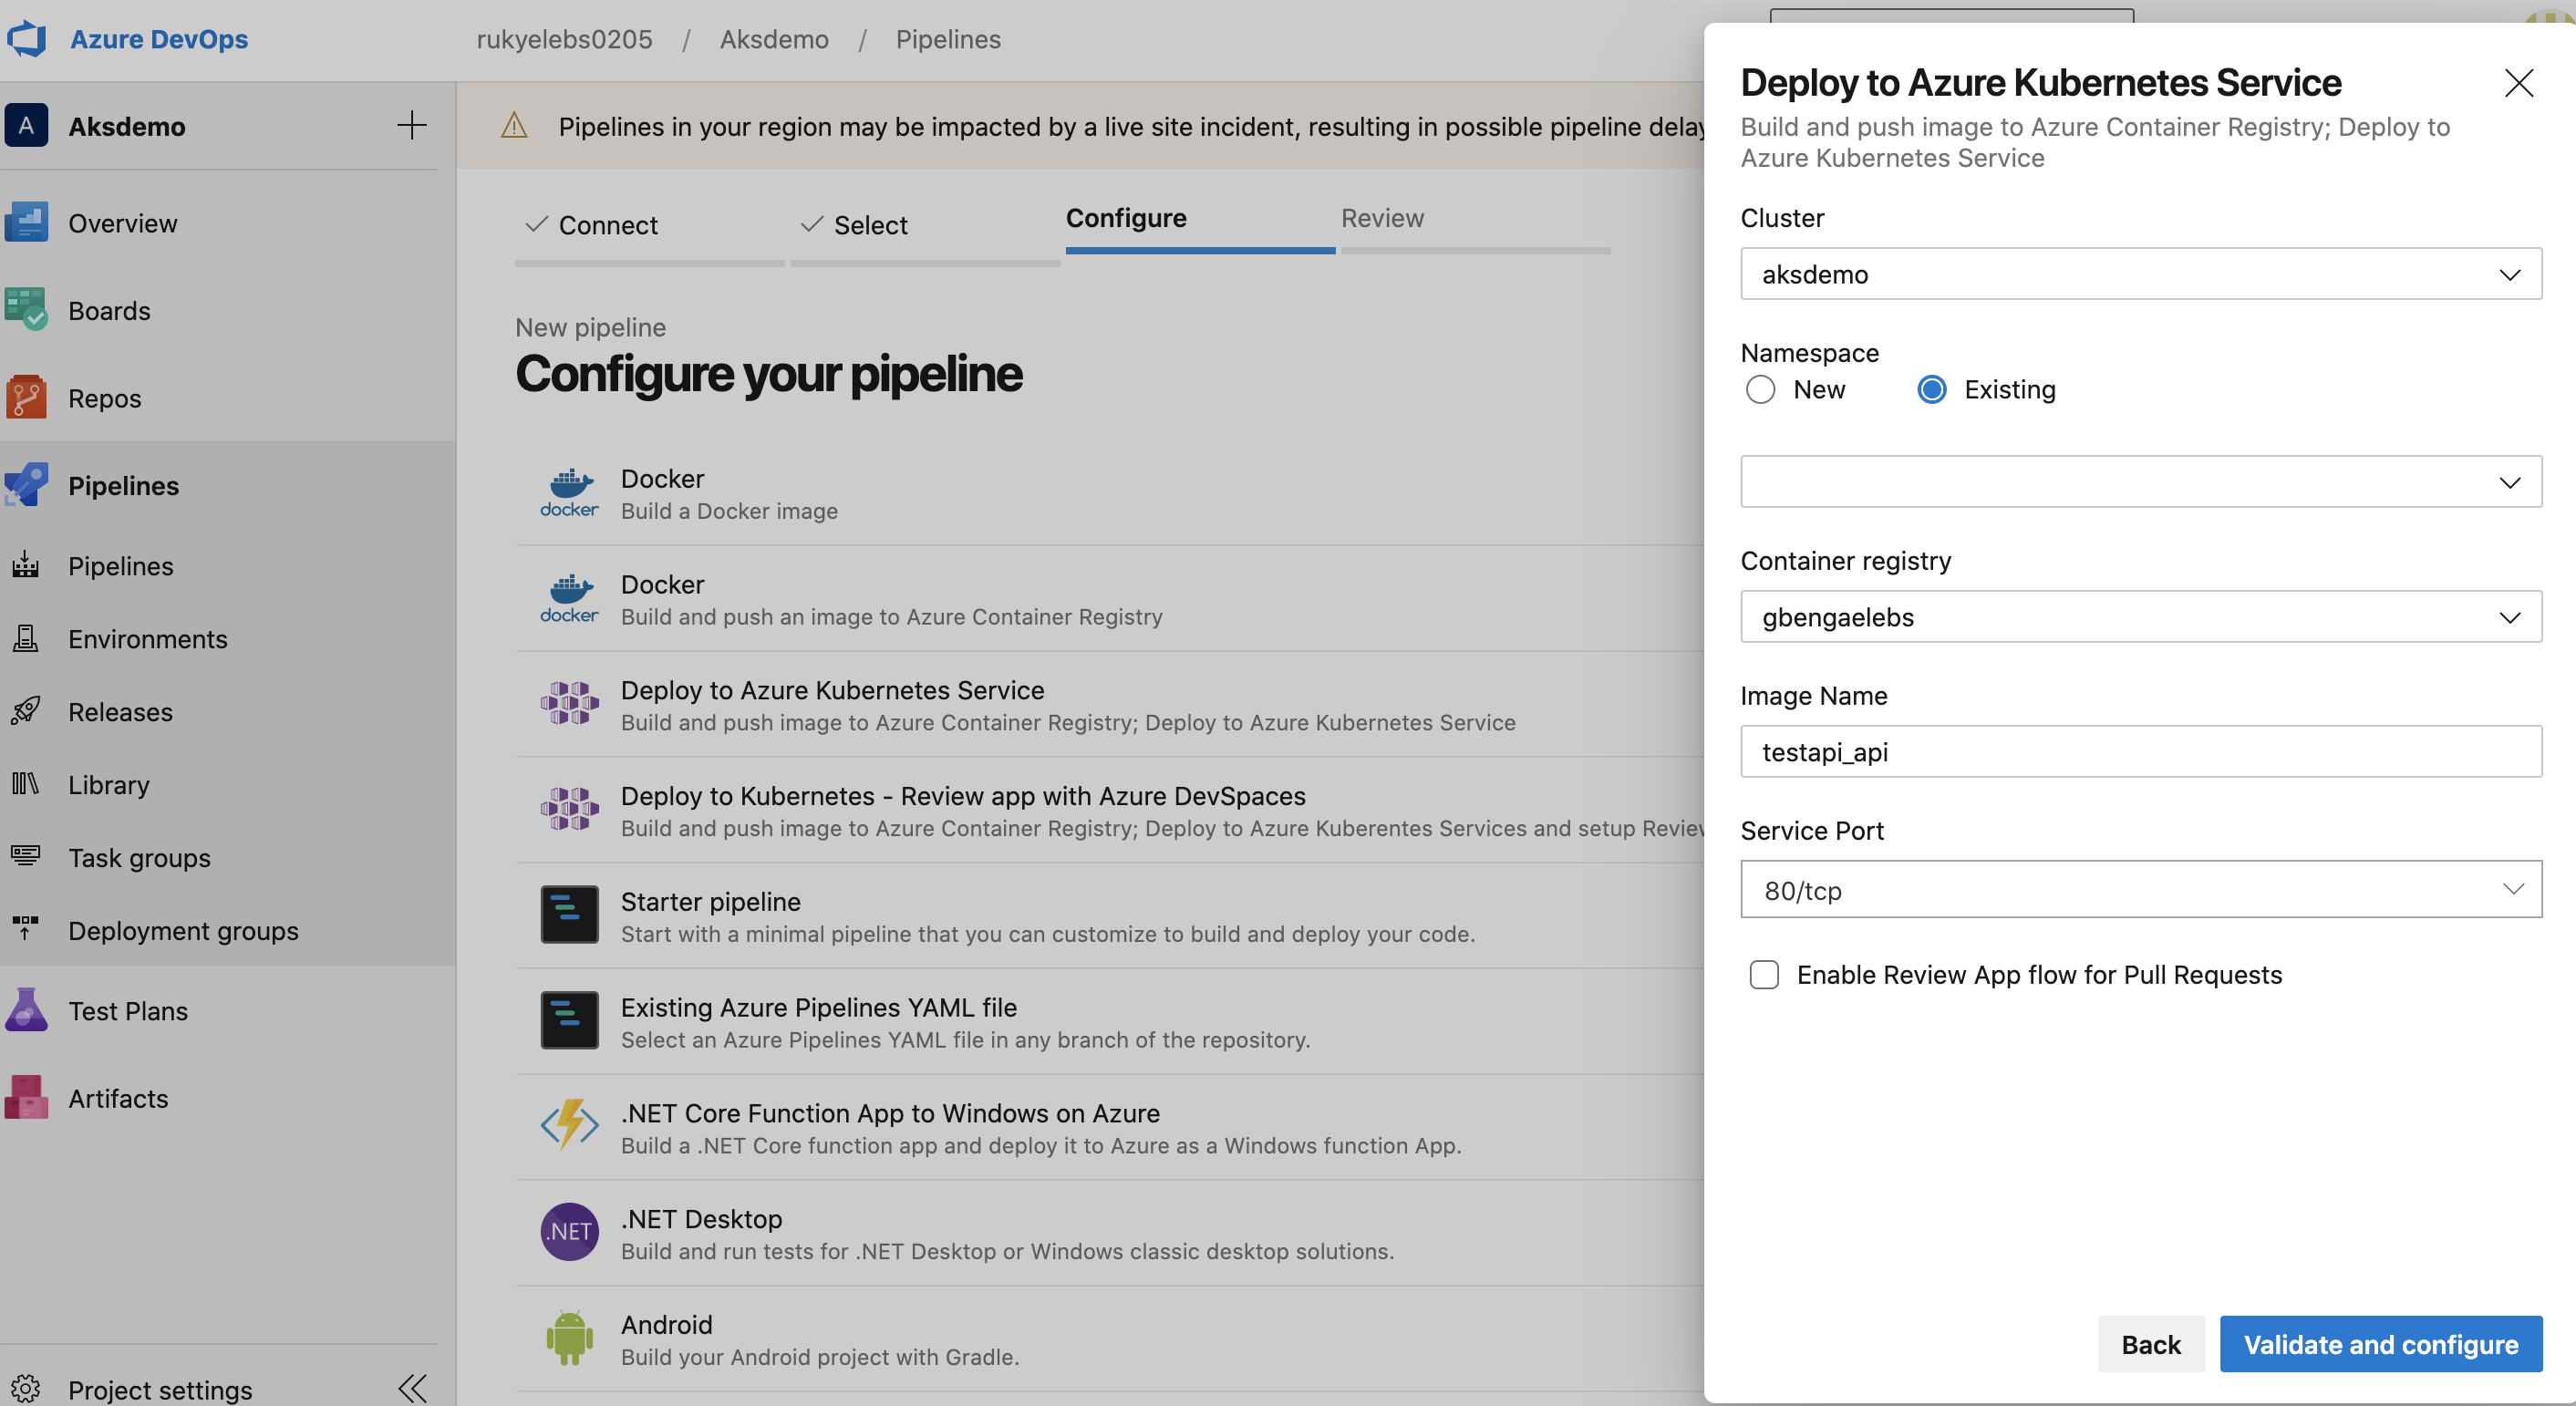
Task: Open the Artifacts package icon
Action: coord(26,1097)
